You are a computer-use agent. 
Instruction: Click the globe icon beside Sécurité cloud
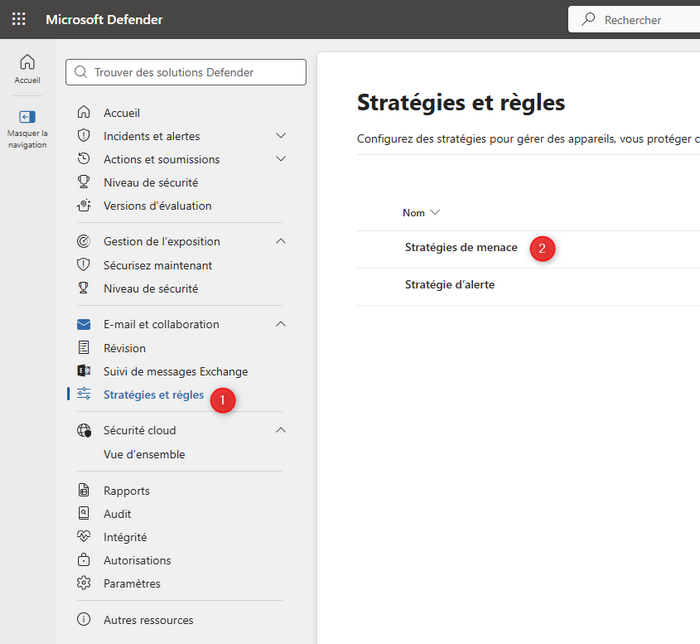coord(84,430)
